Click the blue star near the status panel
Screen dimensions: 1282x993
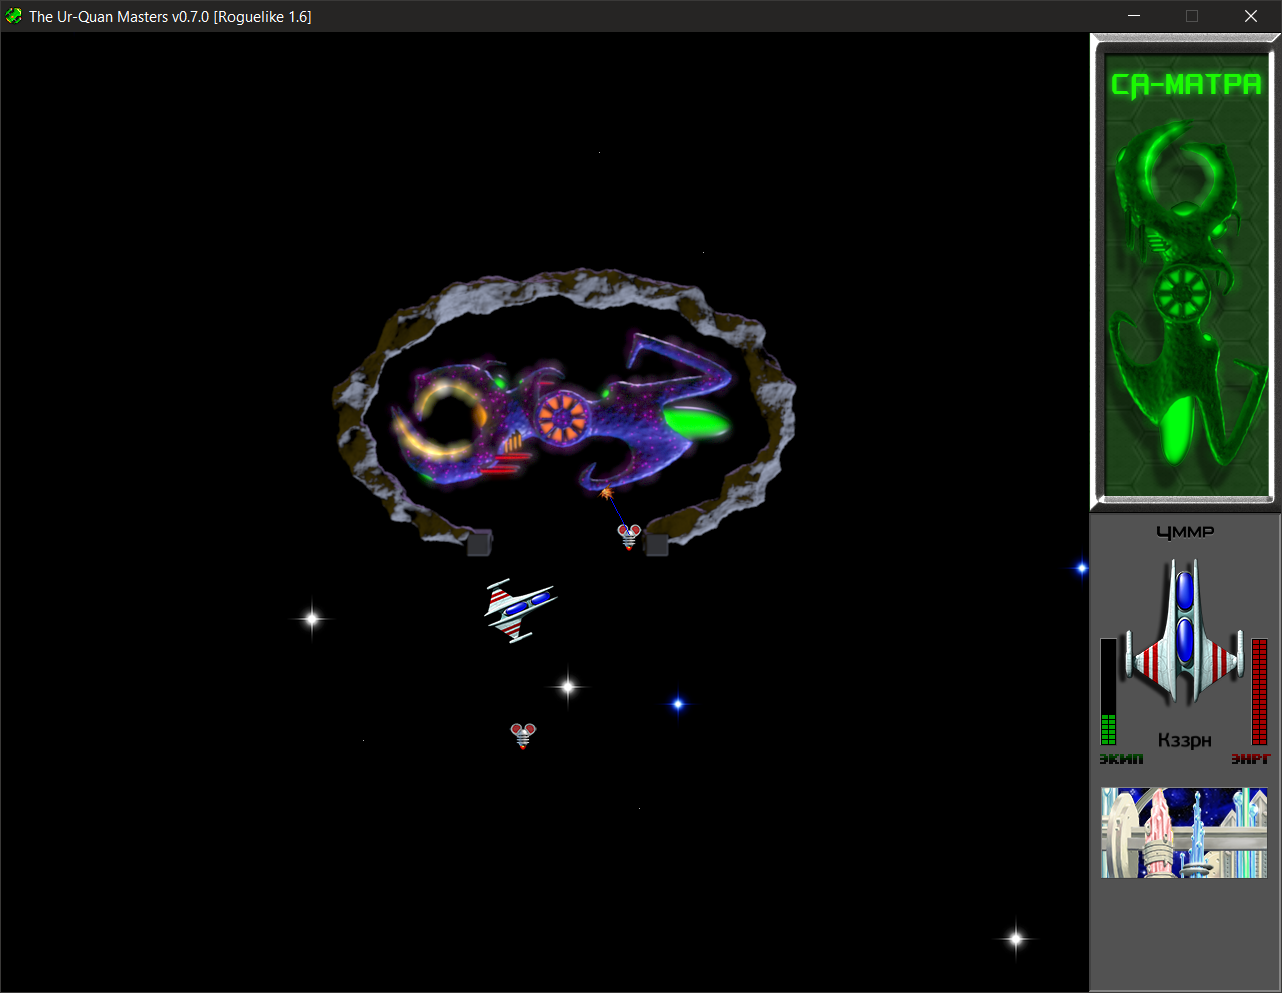1081,568
